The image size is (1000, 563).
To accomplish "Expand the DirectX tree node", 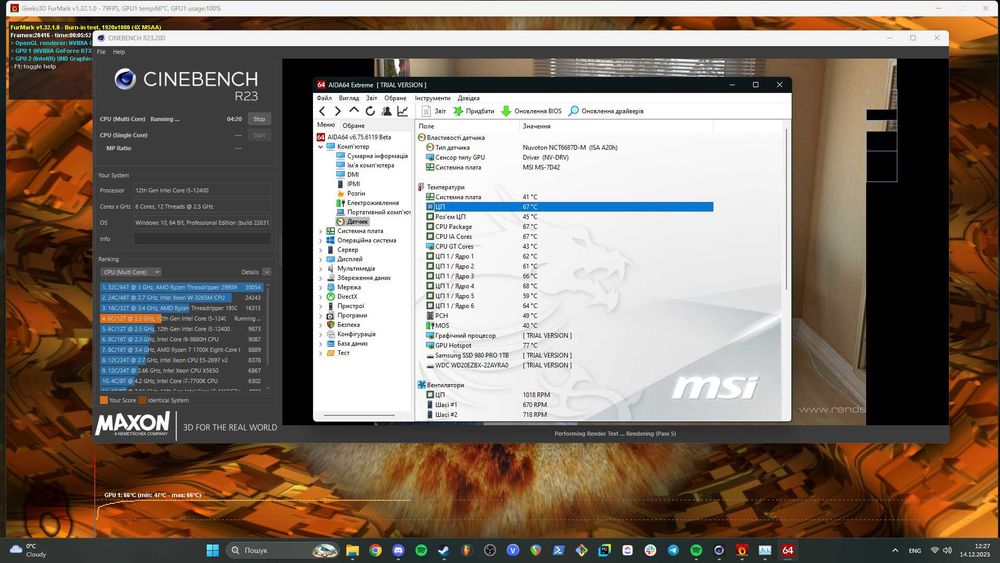I will [321, 296].
